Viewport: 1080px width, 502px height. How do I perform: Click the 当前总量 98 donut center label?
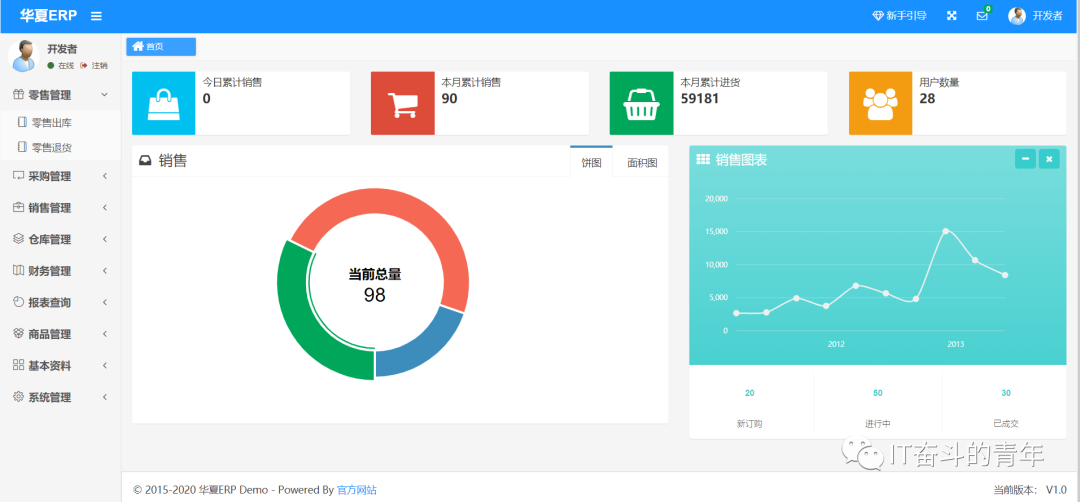point(375,284)
